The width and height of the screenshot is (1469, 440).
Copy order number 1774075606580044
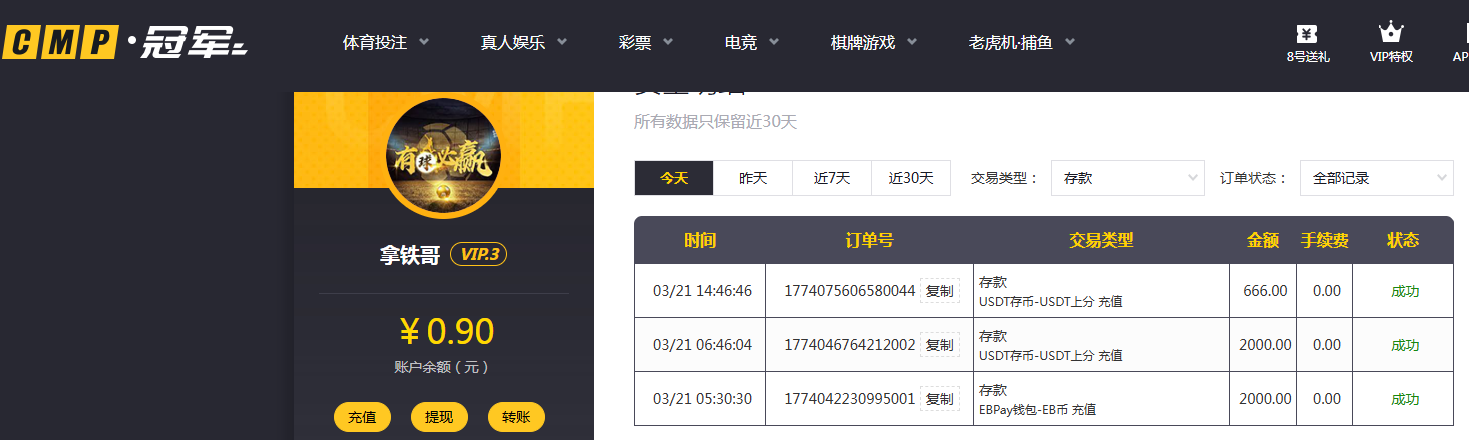pos(939,291)
